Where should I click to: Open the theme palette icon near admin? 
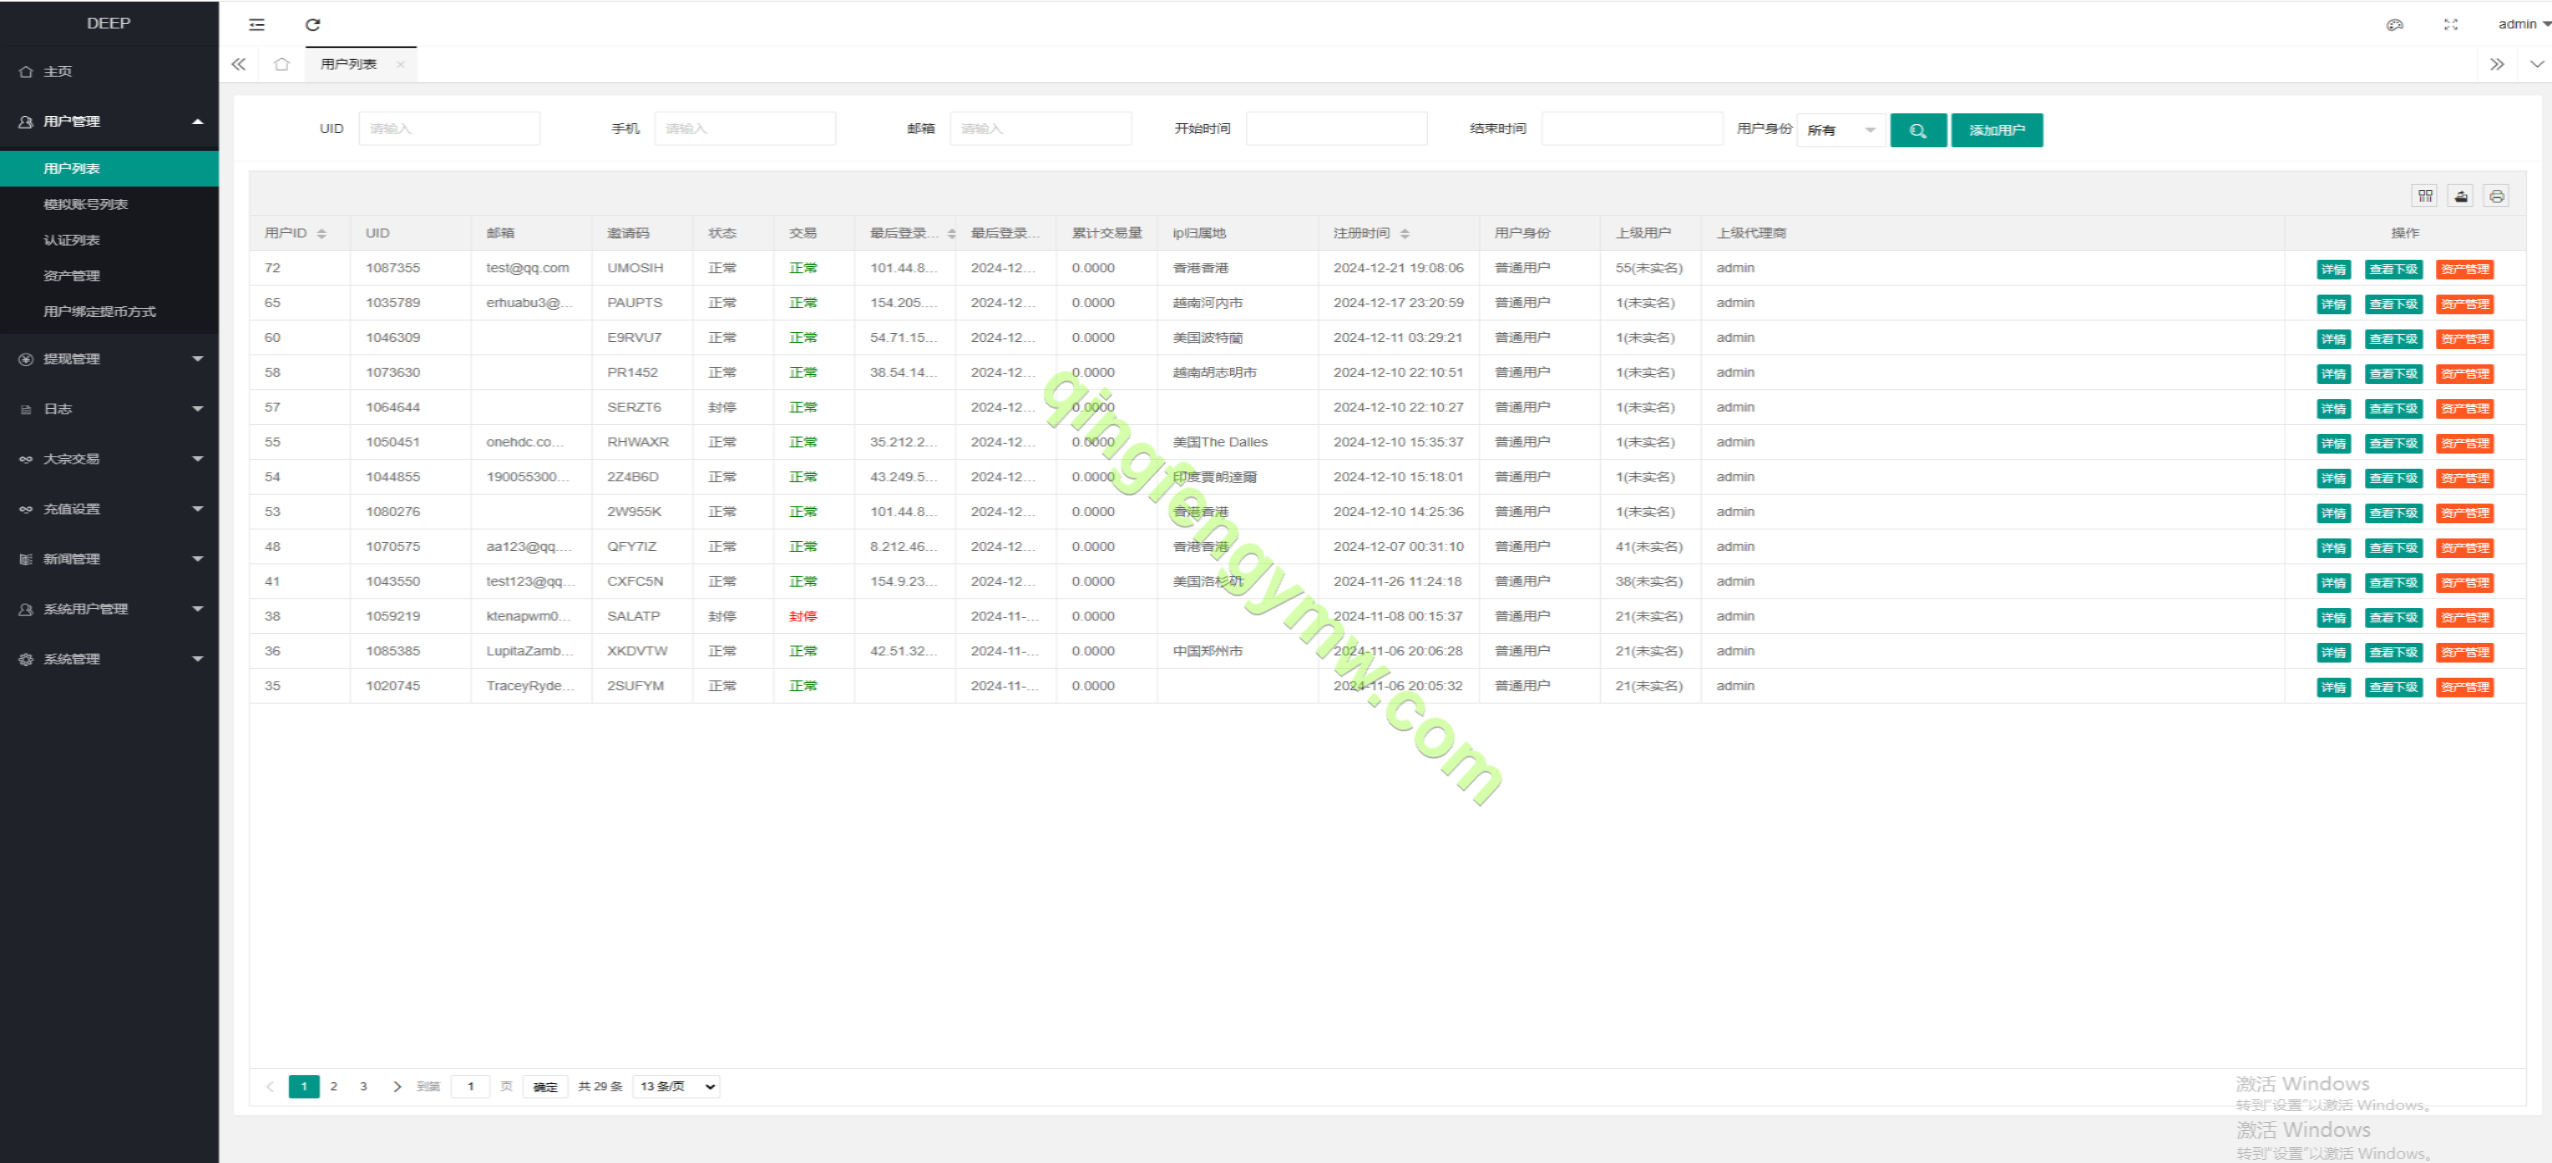2394,24
